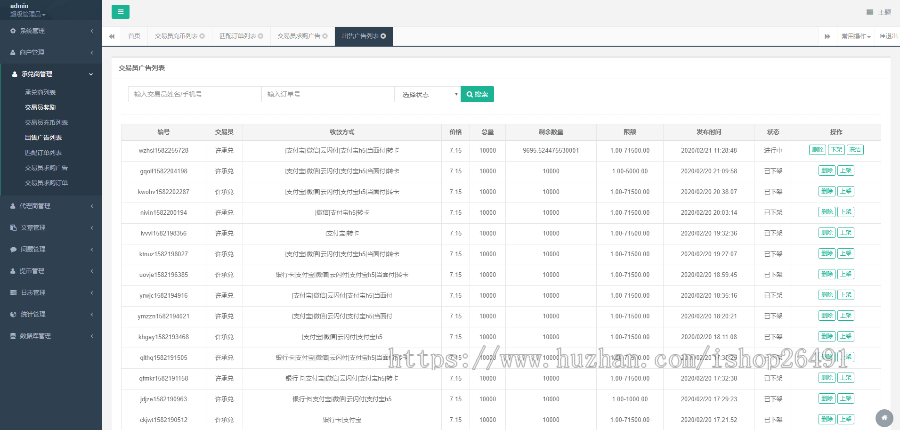900x430 pixels.
Task: Click limit cell 1.00-6000.00
Action: click(x=630, y=171)
